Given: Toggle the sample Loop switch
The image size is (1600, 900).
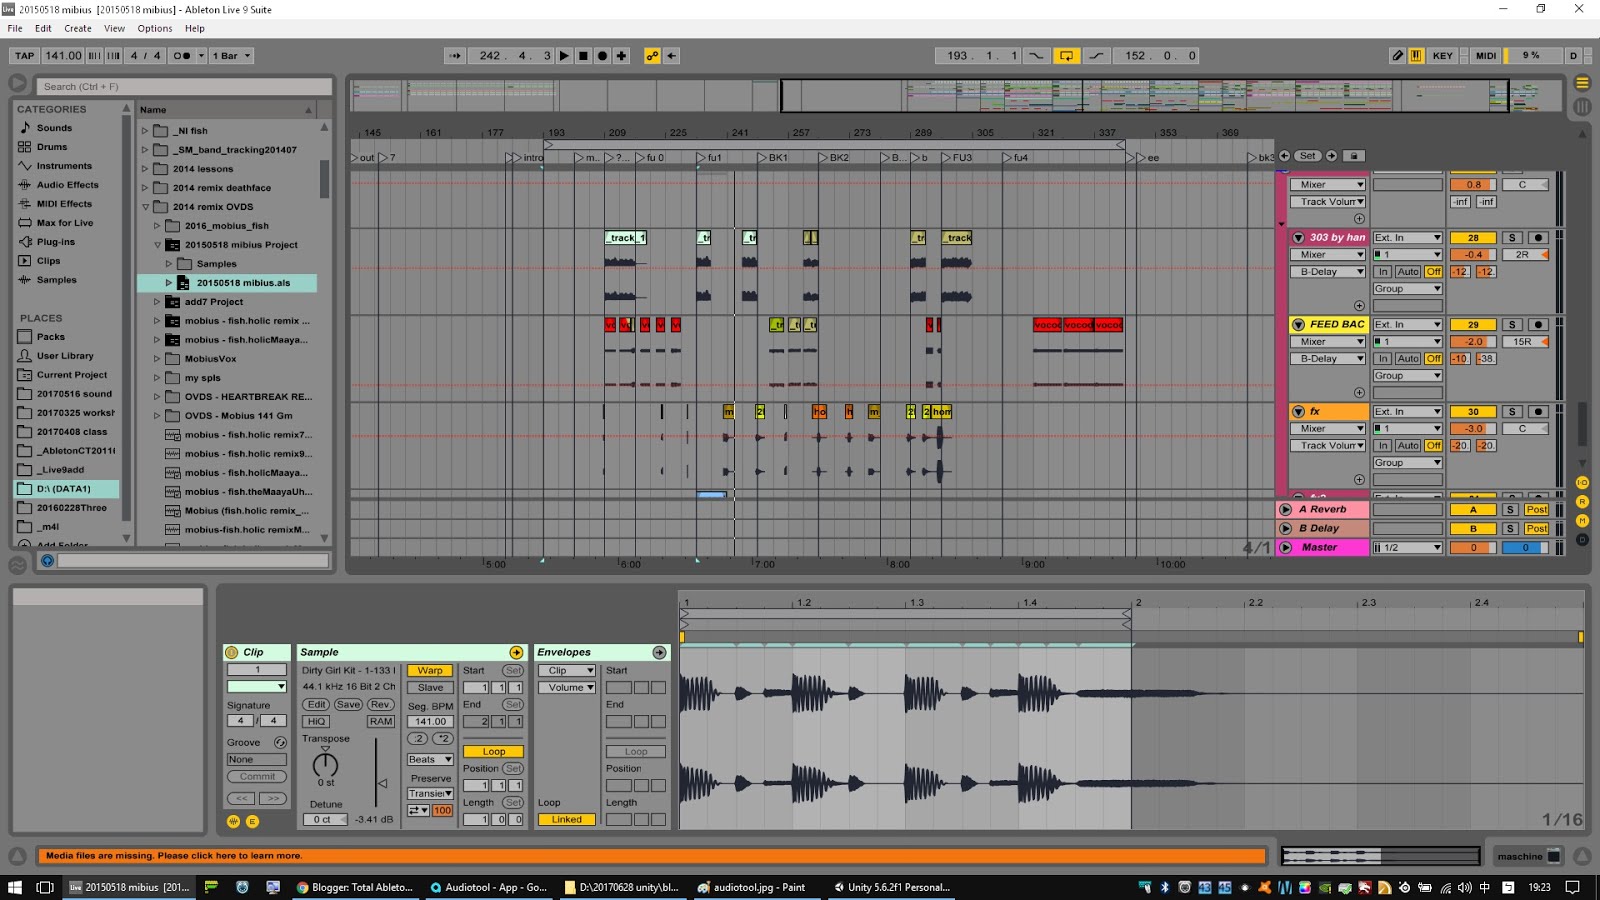Looking at the screenshot, I should pos(494,752).
